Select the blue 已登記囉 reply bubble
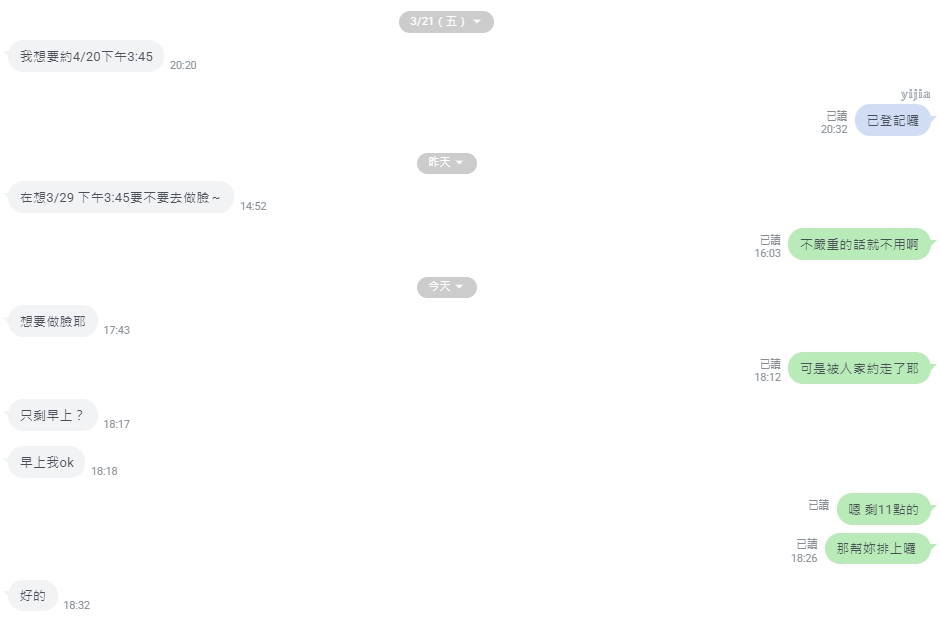 pyautogui.click(x=893, y=120)
